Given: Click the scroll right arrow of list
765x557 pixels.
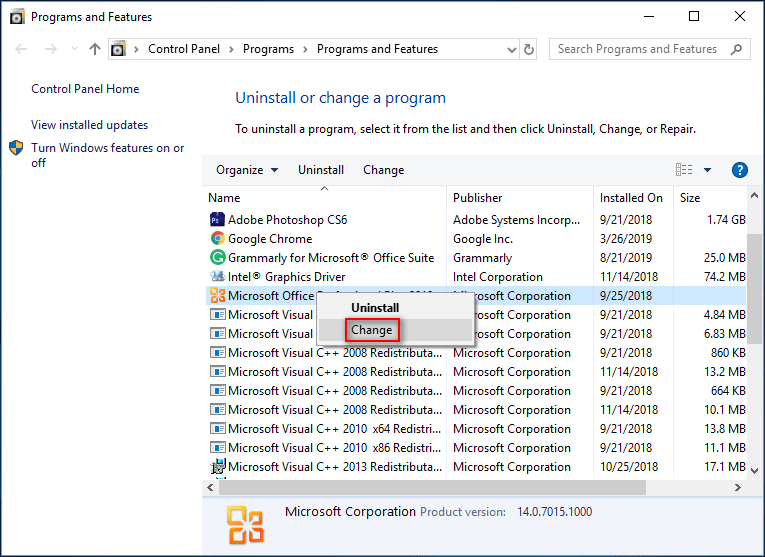Looking at the screenshot, I should tap(738, 487).
